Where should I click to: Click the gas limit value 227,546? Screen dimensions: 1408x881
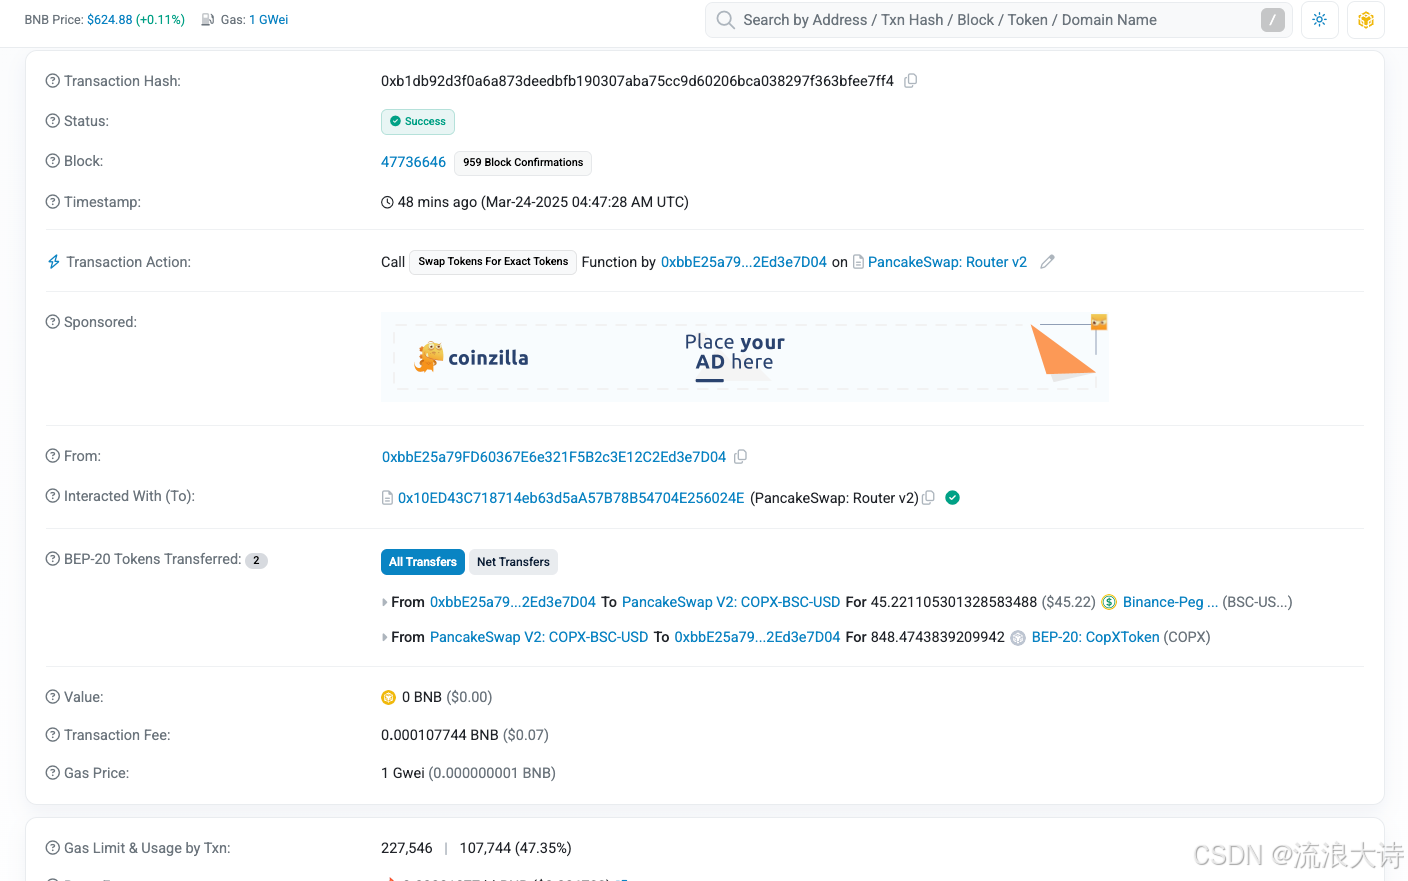point(407,848)
